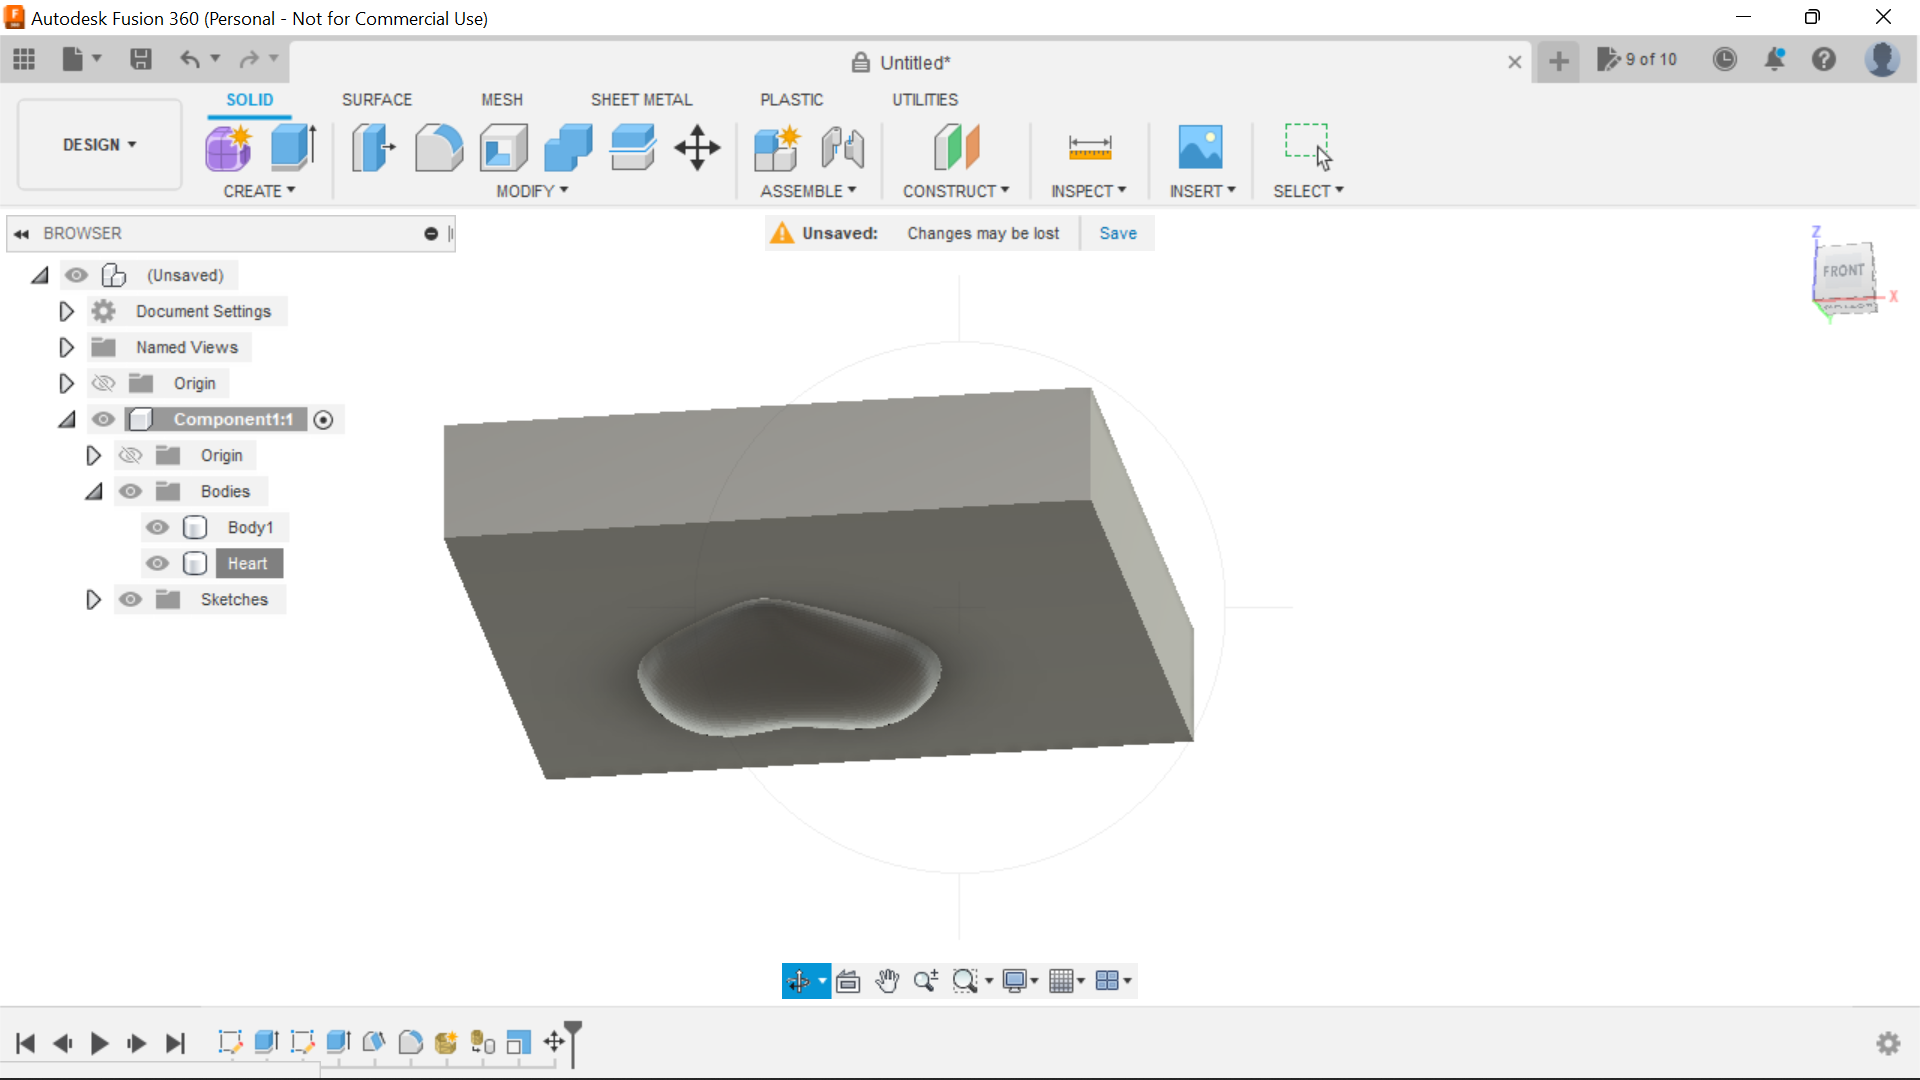
Task: Activate the Zoom Window tool
Action: pos(966,981)
